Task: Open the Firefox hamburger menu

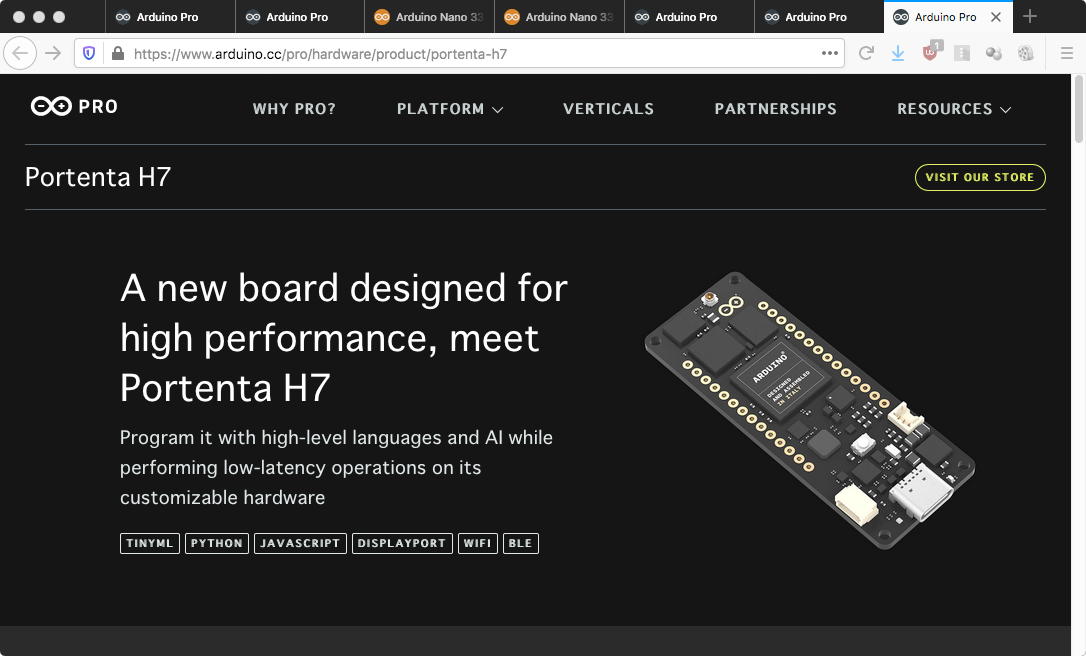Action: (1067, 53)
